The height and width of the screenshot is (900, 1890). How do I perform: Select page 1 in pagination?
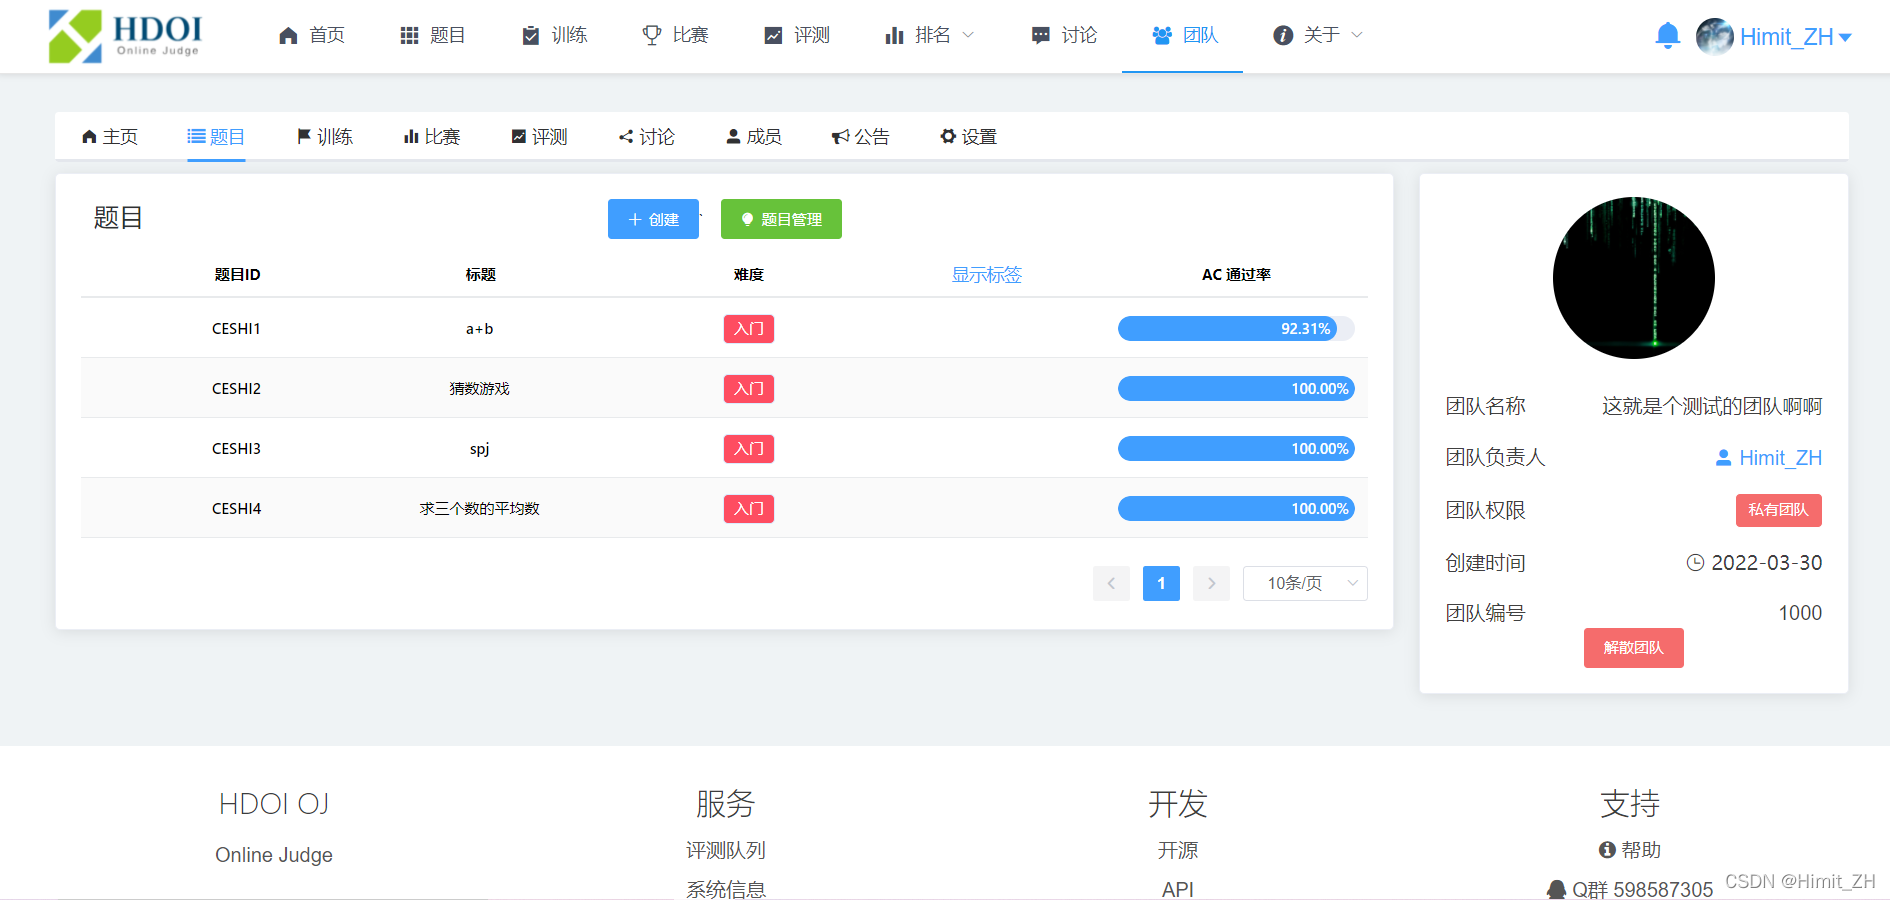pos(1161,583)
